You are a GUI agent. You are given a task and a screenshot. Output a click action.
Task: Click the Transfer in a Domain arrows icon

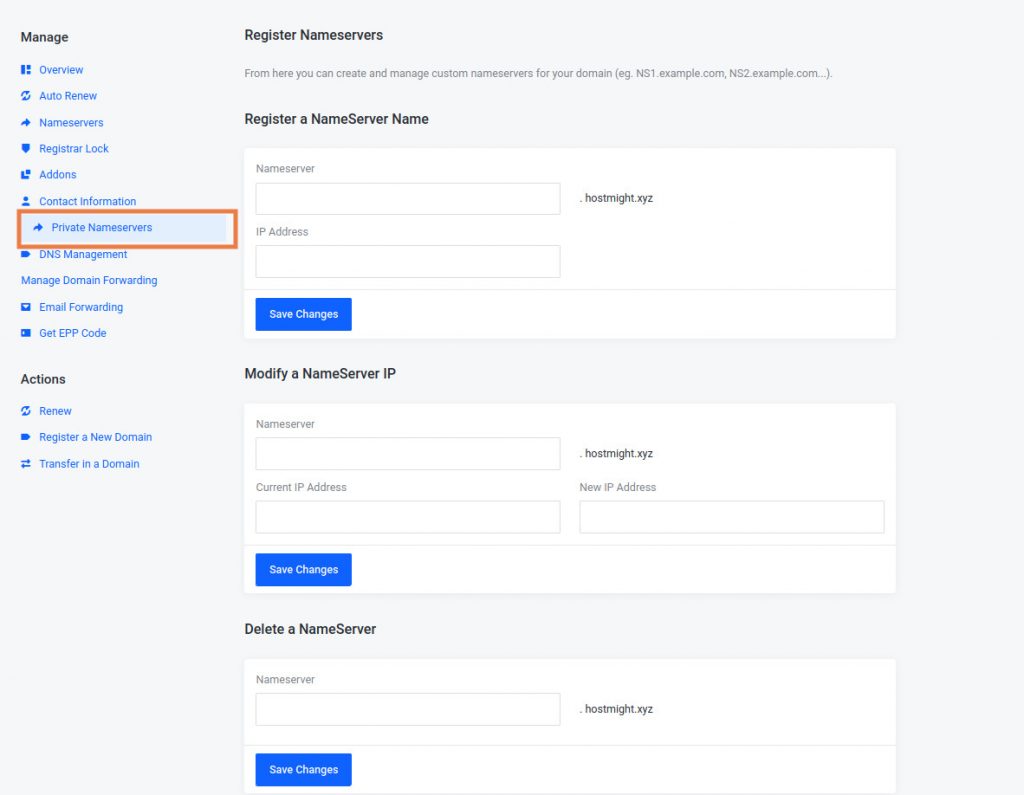click(x=25, y=464)
